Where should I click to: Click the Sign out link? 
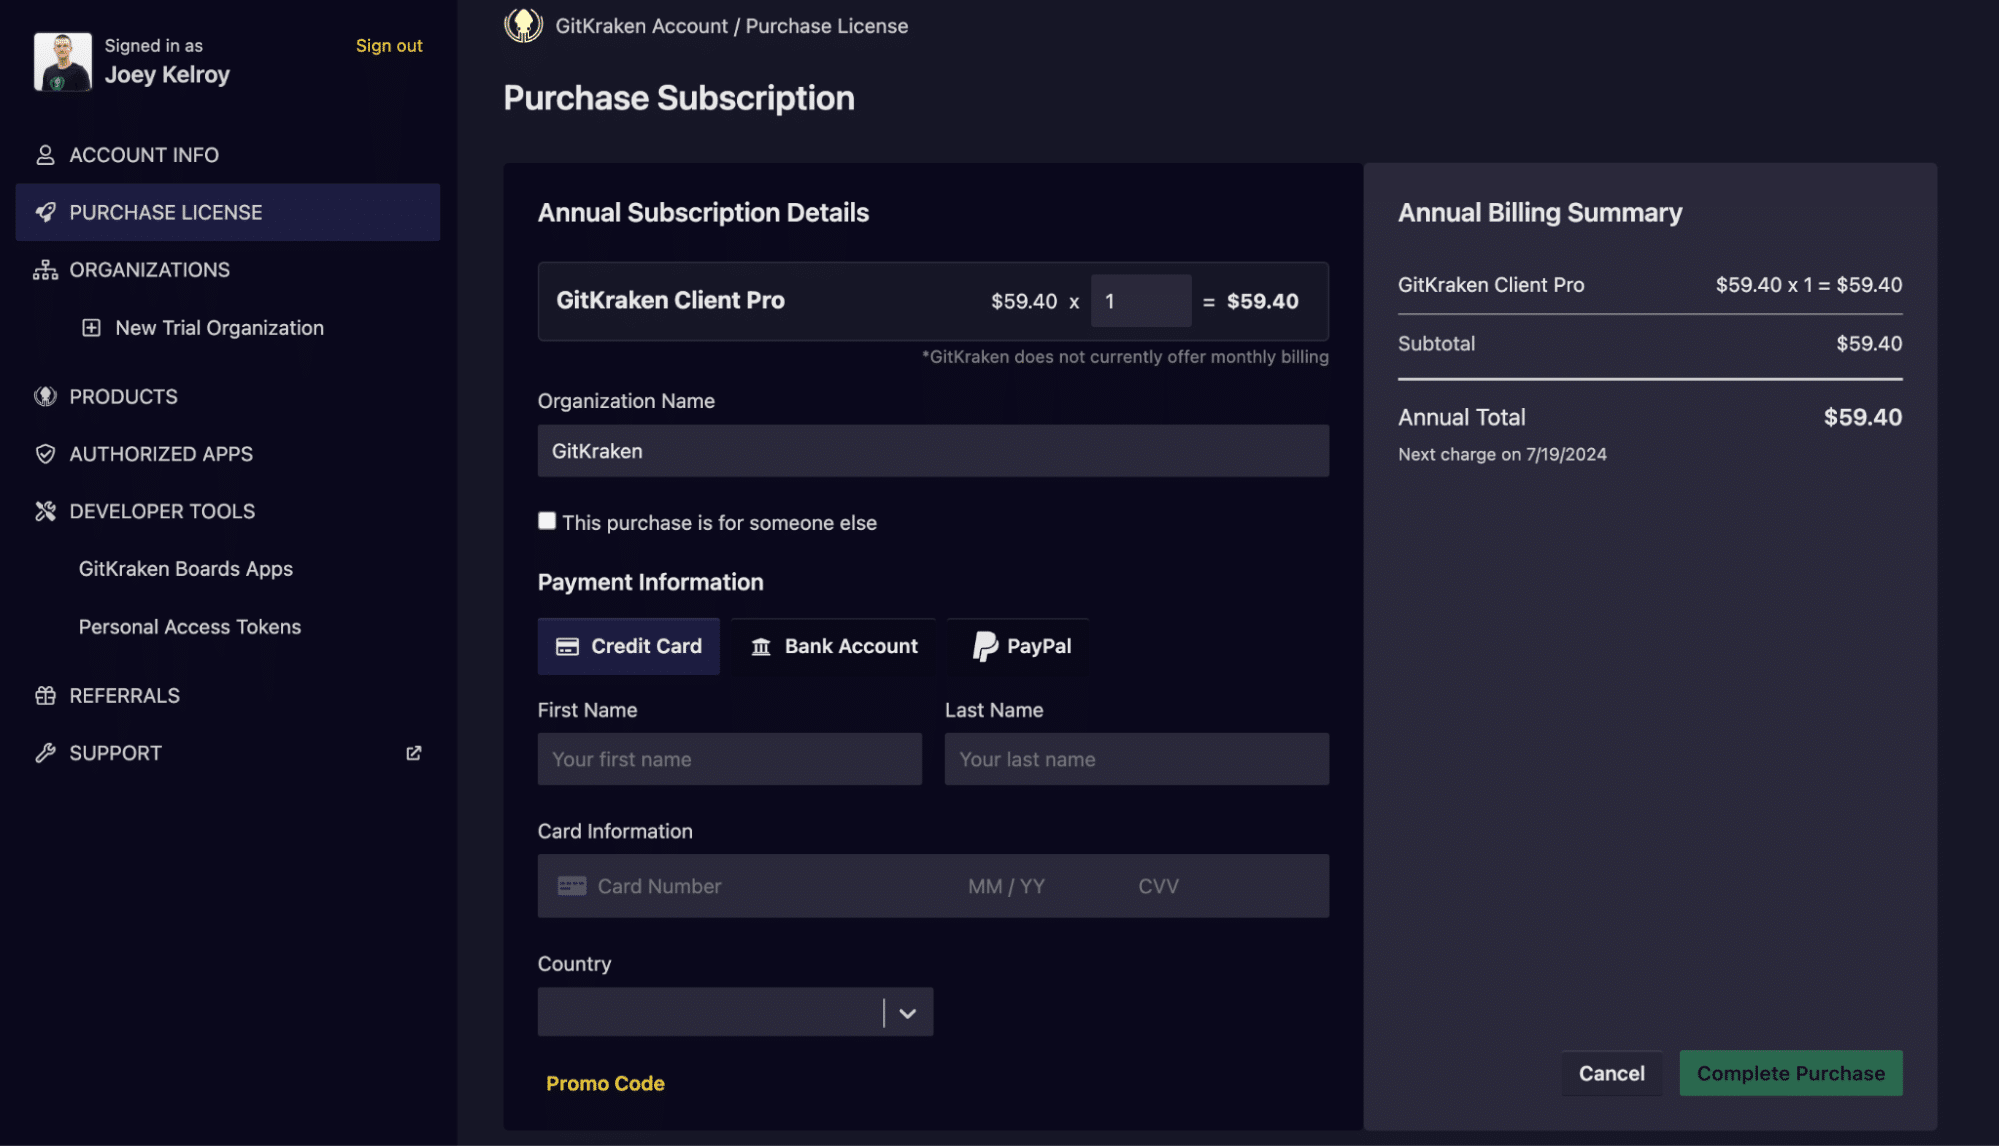pos(389,46)
